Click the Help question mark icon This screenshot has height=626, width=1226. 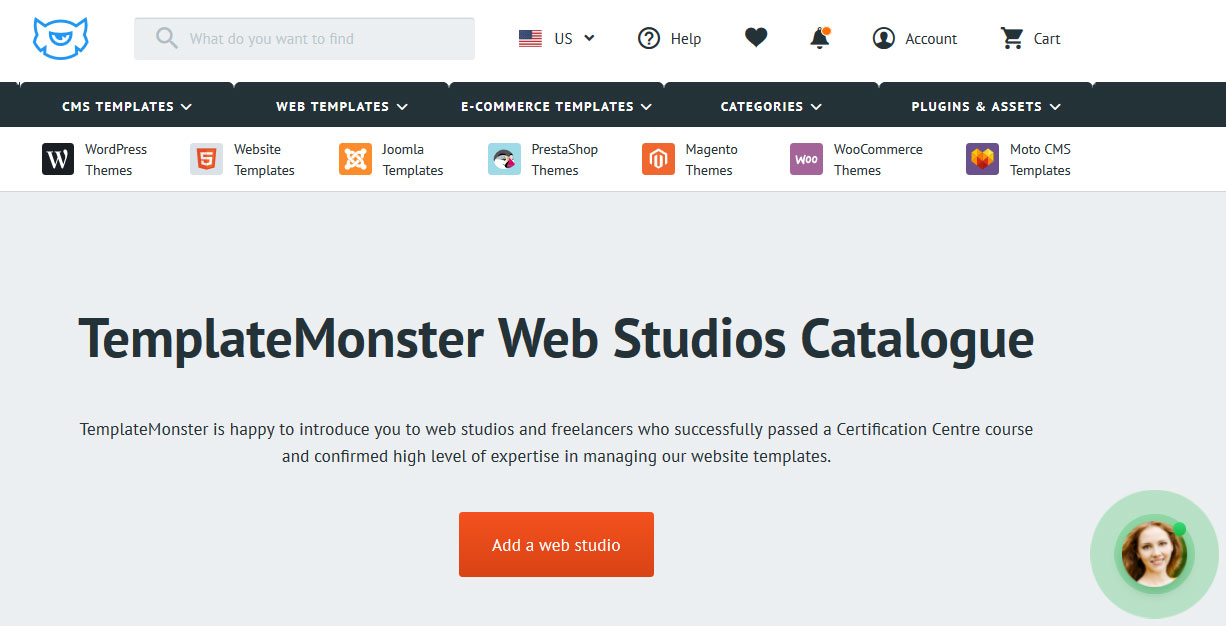[x=649, y=39]
